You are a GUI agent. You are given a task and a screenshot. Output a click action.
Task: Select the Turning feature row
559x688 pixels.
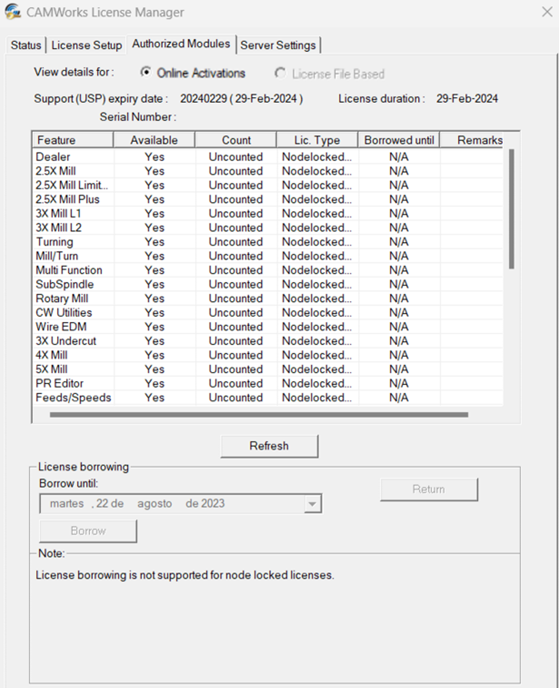coord(268,242)
